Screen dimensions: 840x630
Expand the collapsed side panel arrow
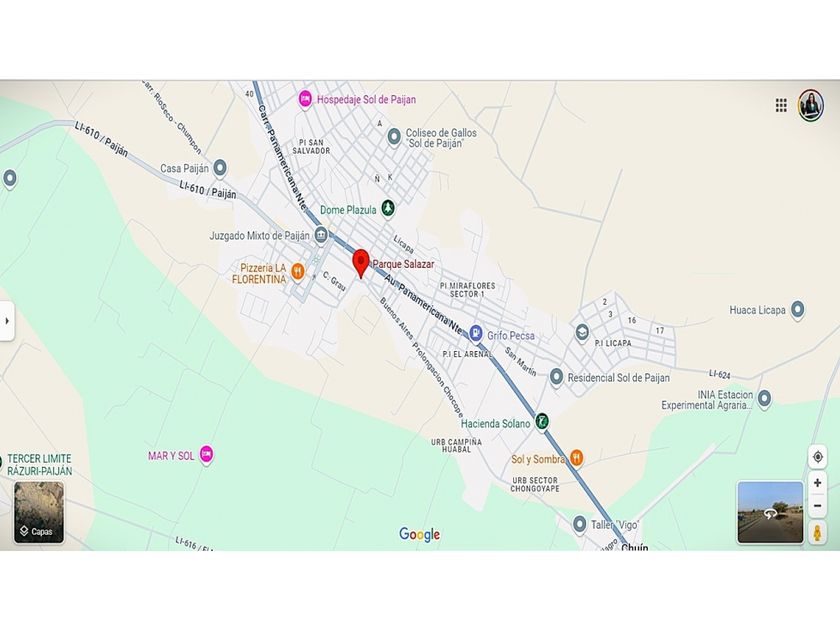(x=7, y=321)
